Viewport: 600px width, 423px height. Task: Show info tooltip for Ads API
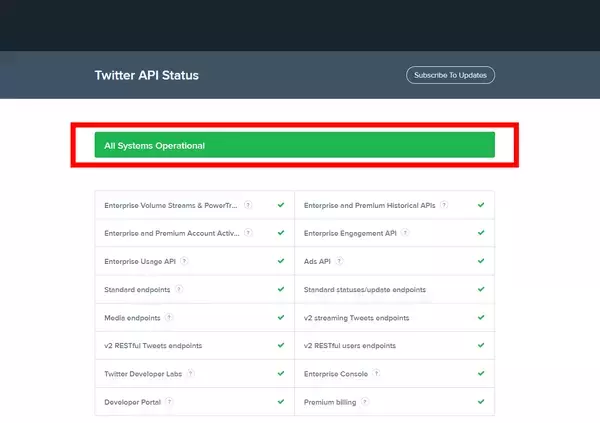(x=337, y=261)
